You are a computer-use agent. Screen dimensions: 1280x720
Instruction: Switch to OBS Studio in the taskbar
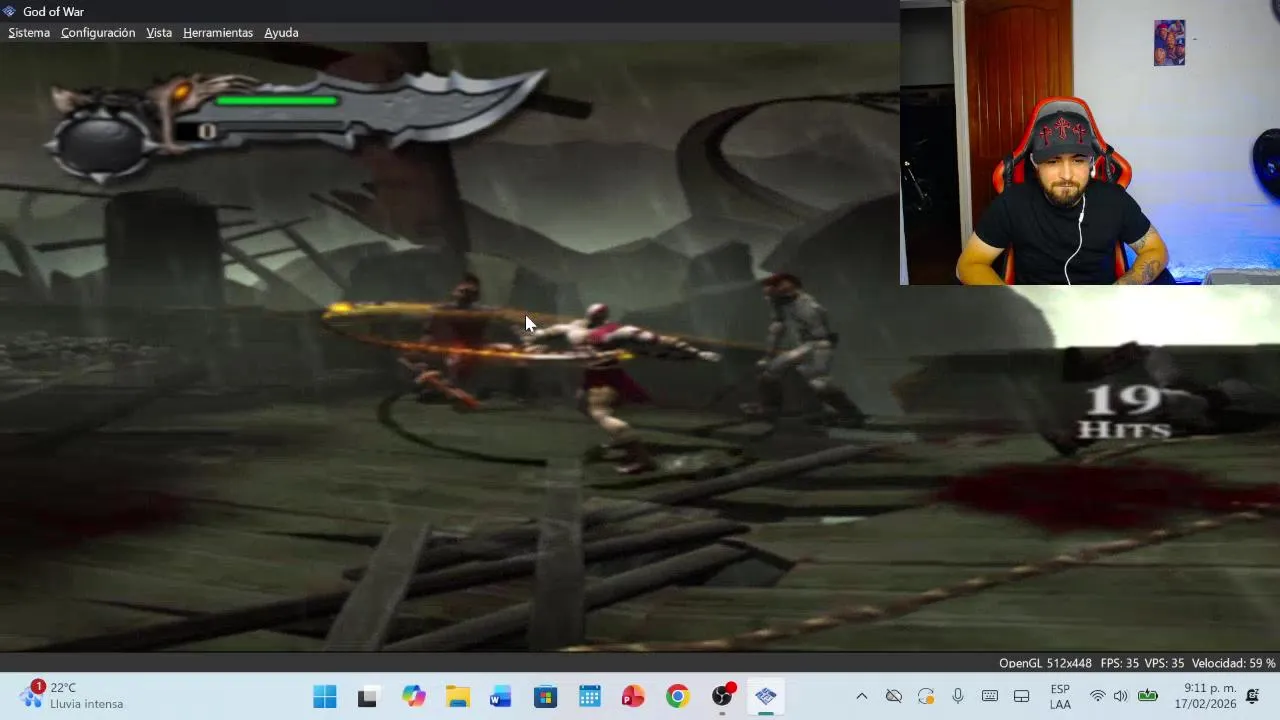(722, 697)
